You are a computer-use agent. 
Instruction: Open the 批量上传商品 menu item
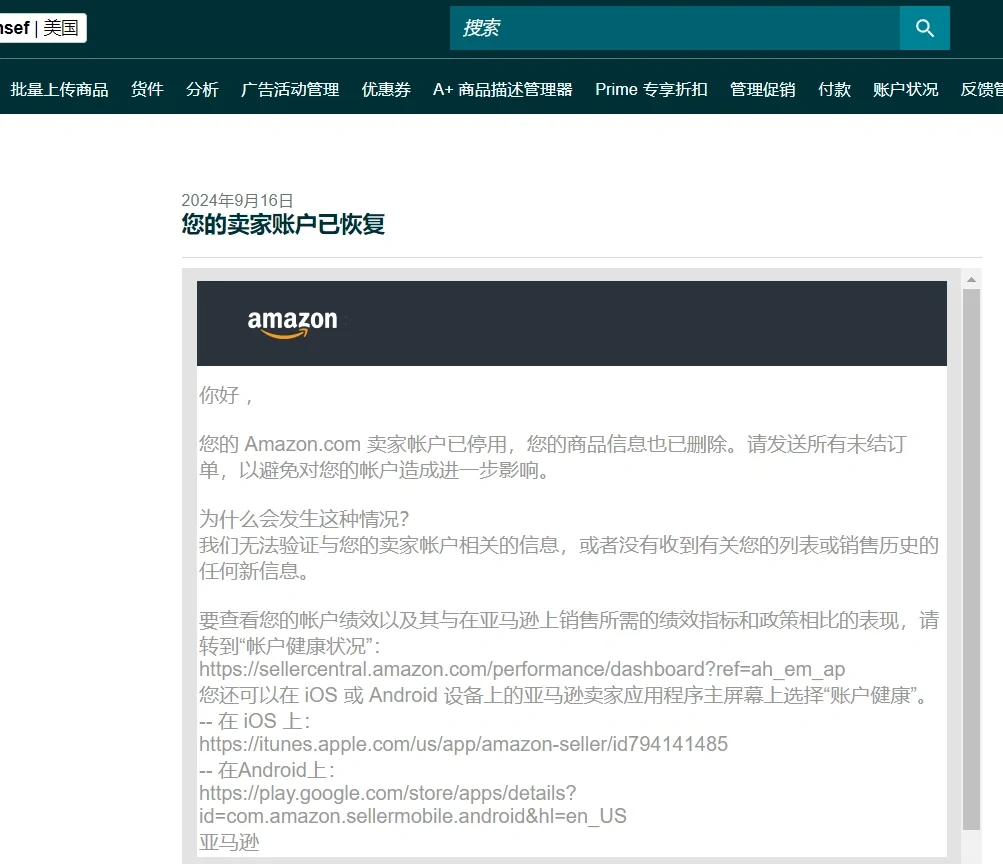59,90
